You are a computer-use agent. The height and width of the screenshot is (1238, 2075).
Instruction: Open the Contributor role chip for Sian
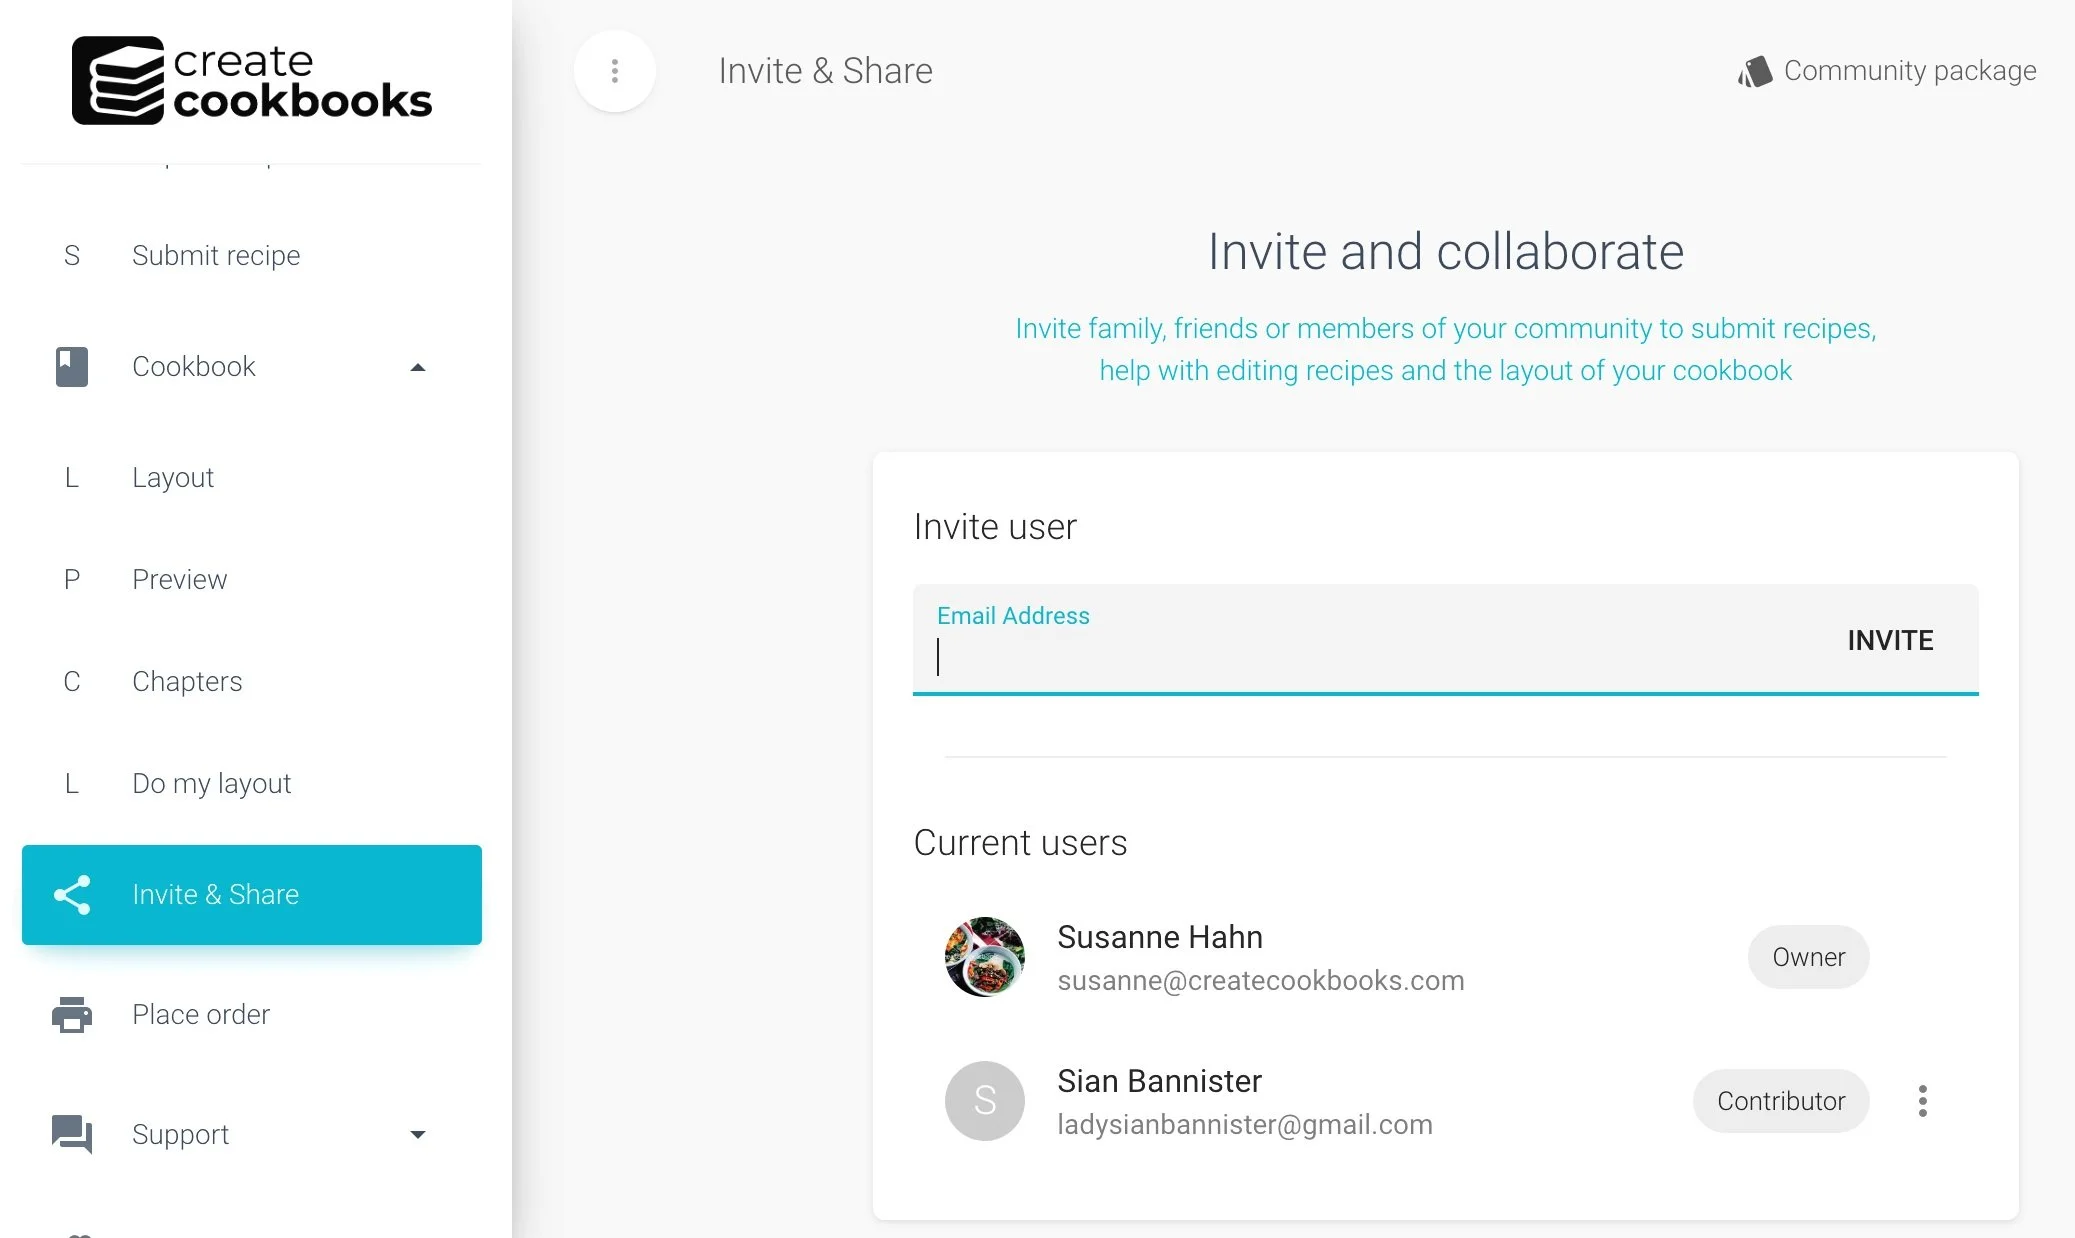tap(1780, 1101)
